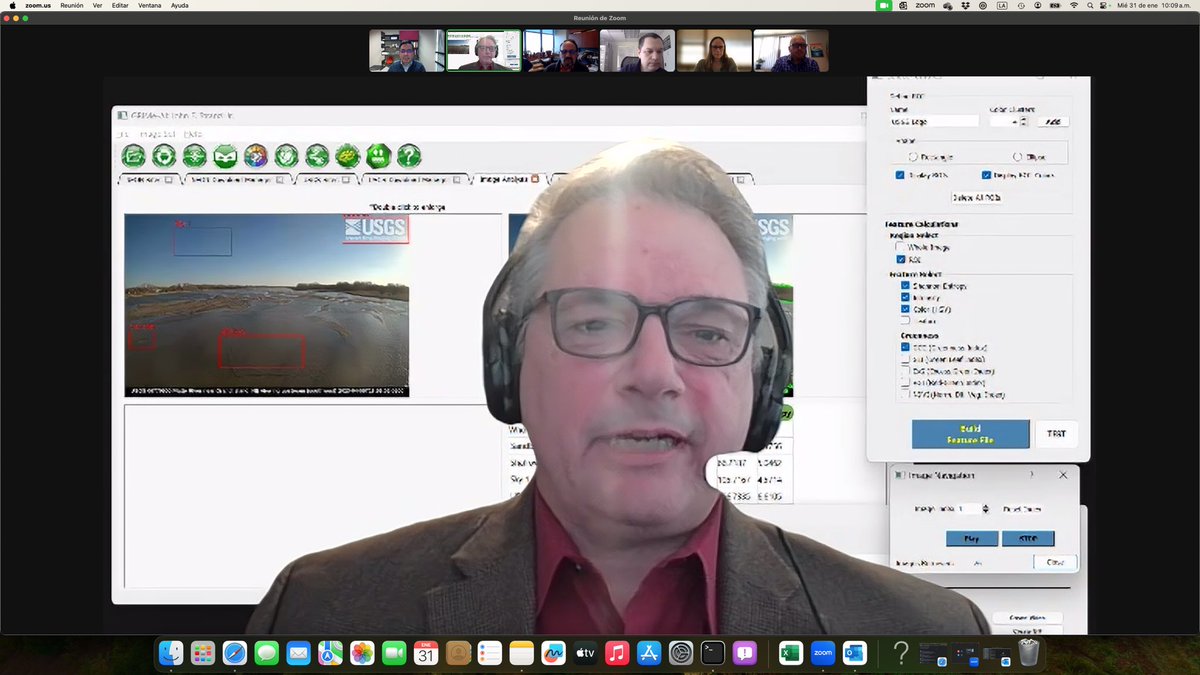Viewport: 1200px width, 675px height.
Task: Select the left river image with red ROIs
Action: pos(266,305)
